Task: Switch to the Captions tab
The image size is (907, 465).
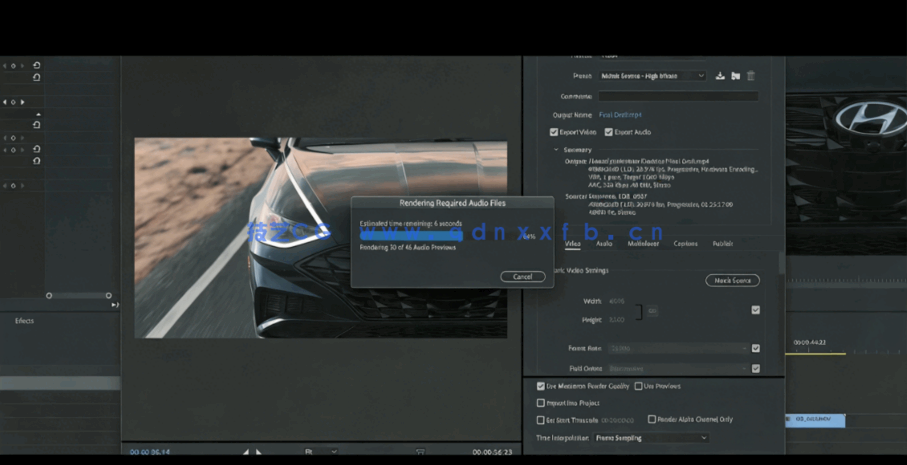Action: (685, 244)
